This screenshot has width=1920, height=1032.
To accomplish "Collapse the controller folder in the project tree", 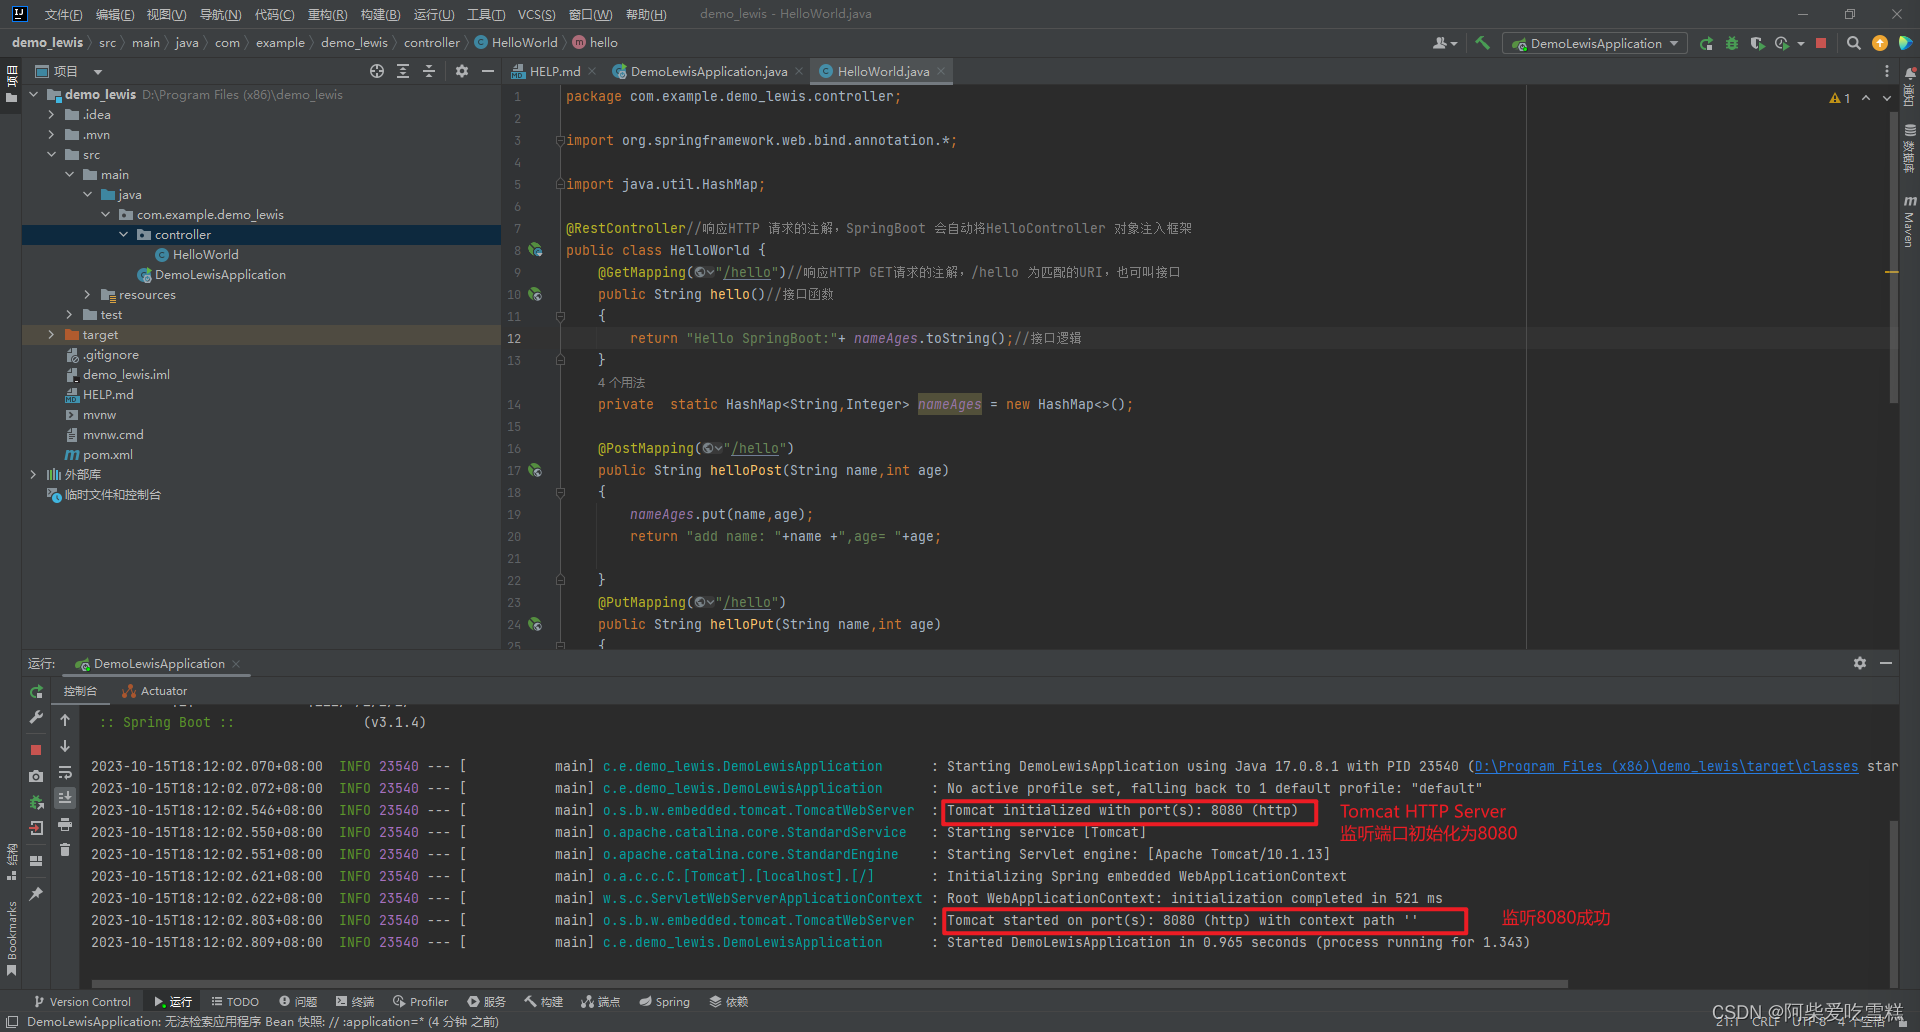I will (124, 234).
